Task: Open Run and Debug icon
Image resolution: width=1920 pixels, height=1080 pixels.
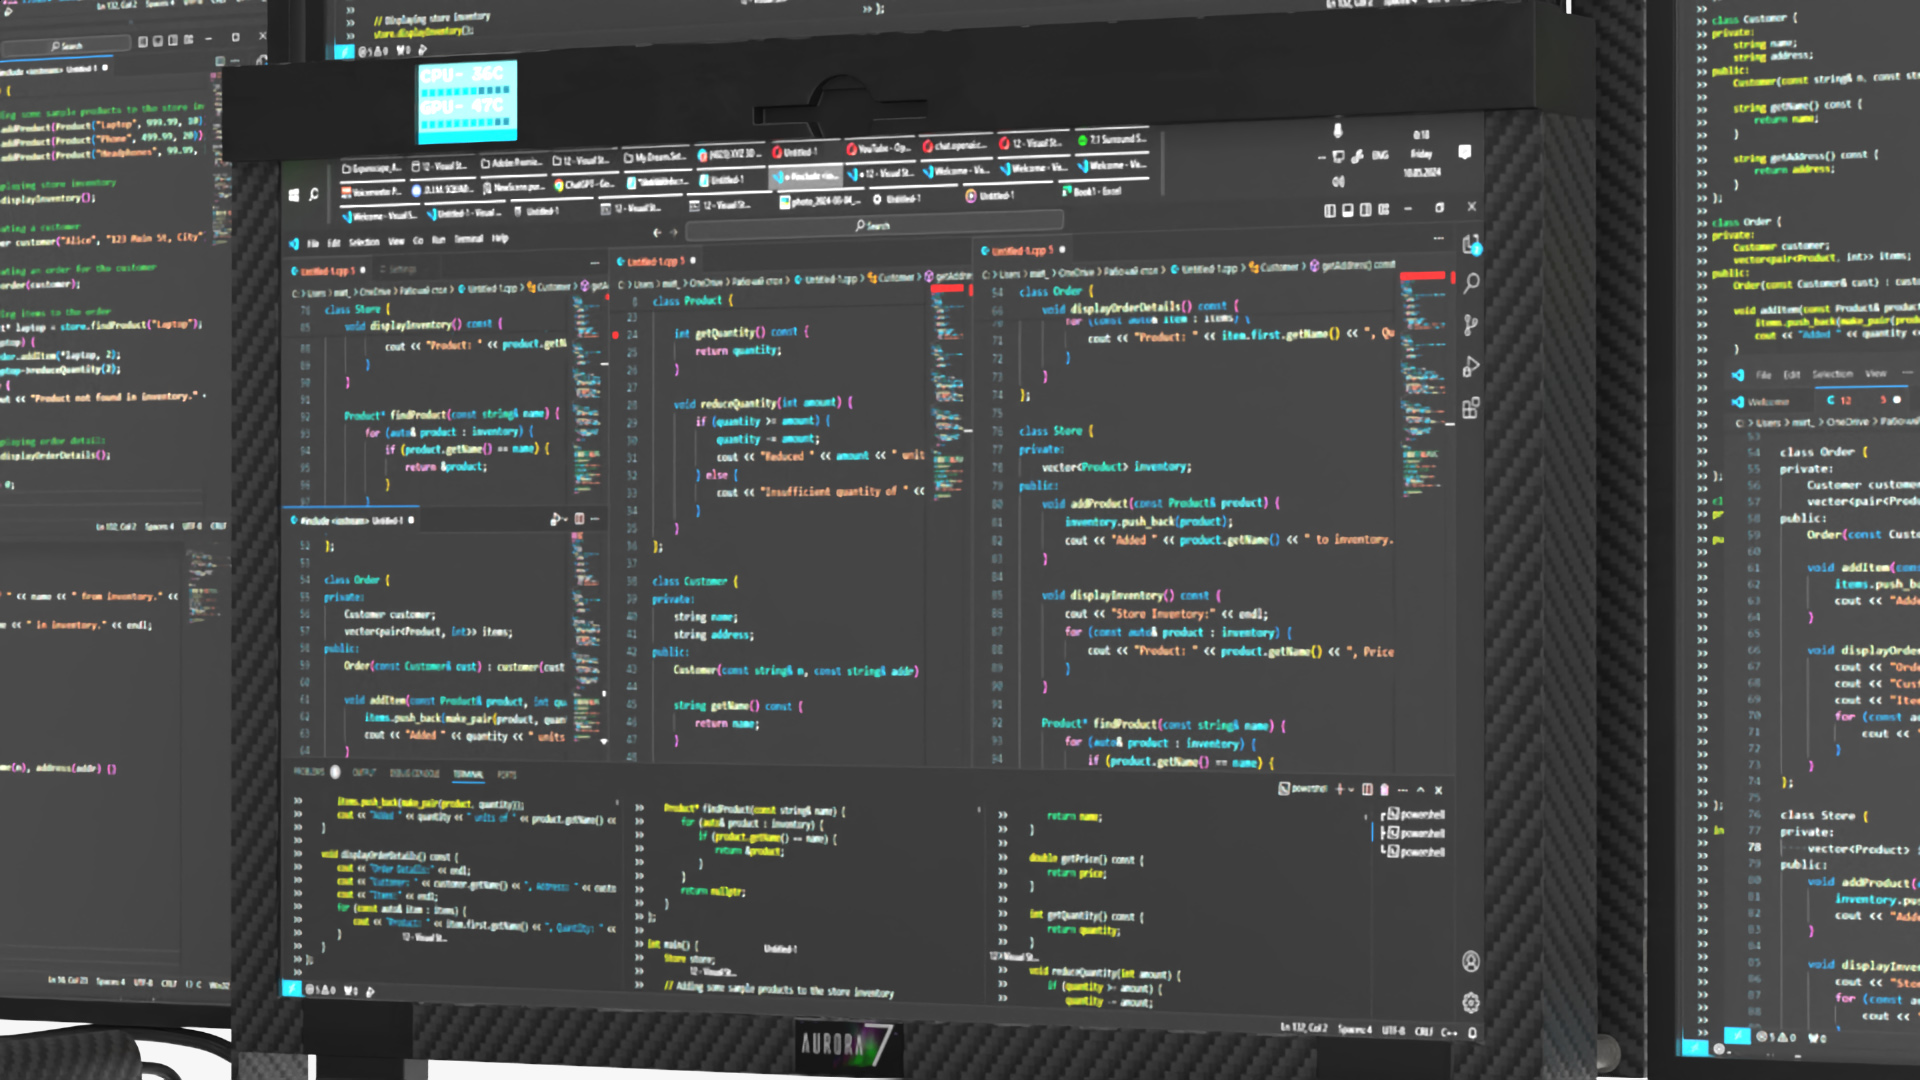Action: pos(1471,367)
